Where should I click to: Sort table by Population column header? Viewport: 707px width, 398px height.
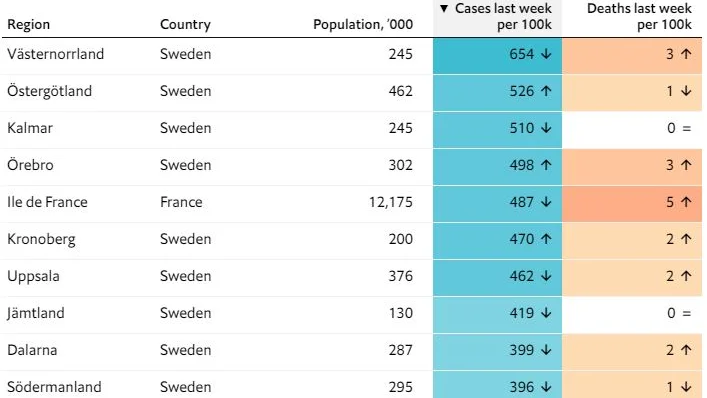tap(363, 24)
